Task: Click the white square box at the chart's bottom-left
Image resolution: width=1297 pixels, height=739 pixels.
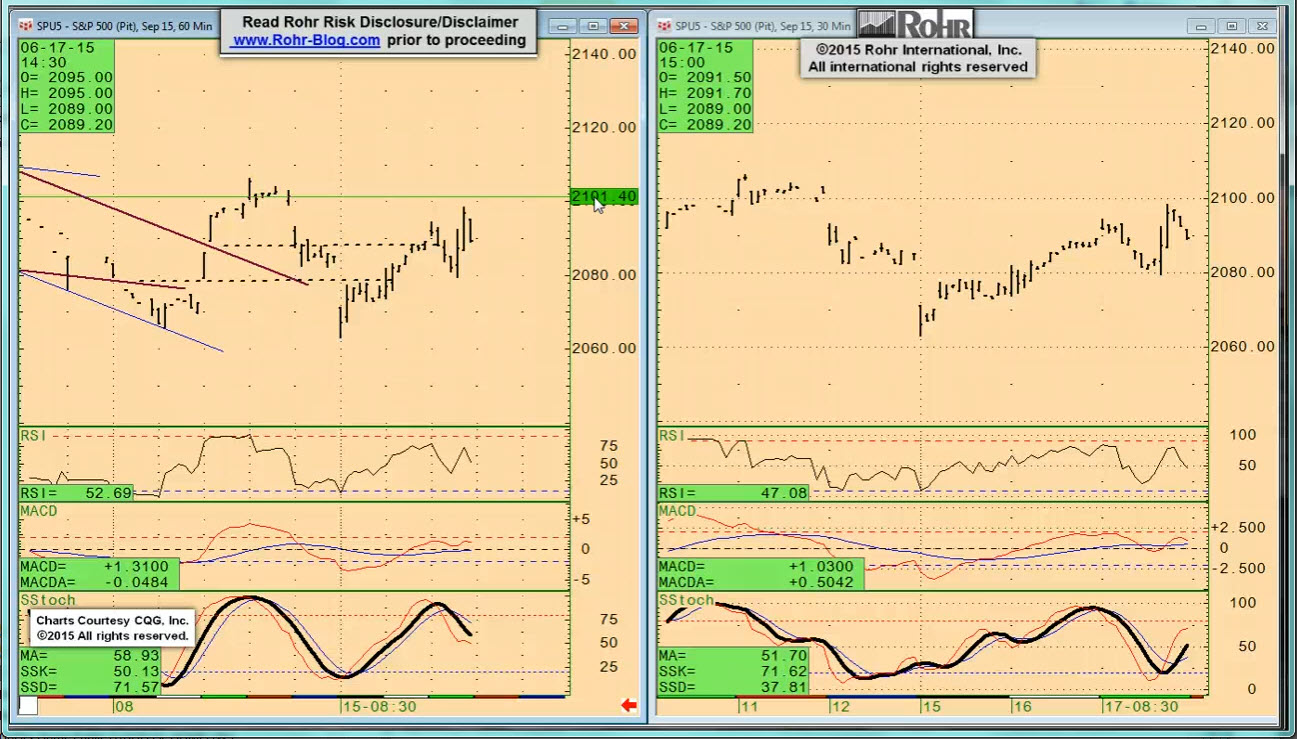Action: coord(28,706)
